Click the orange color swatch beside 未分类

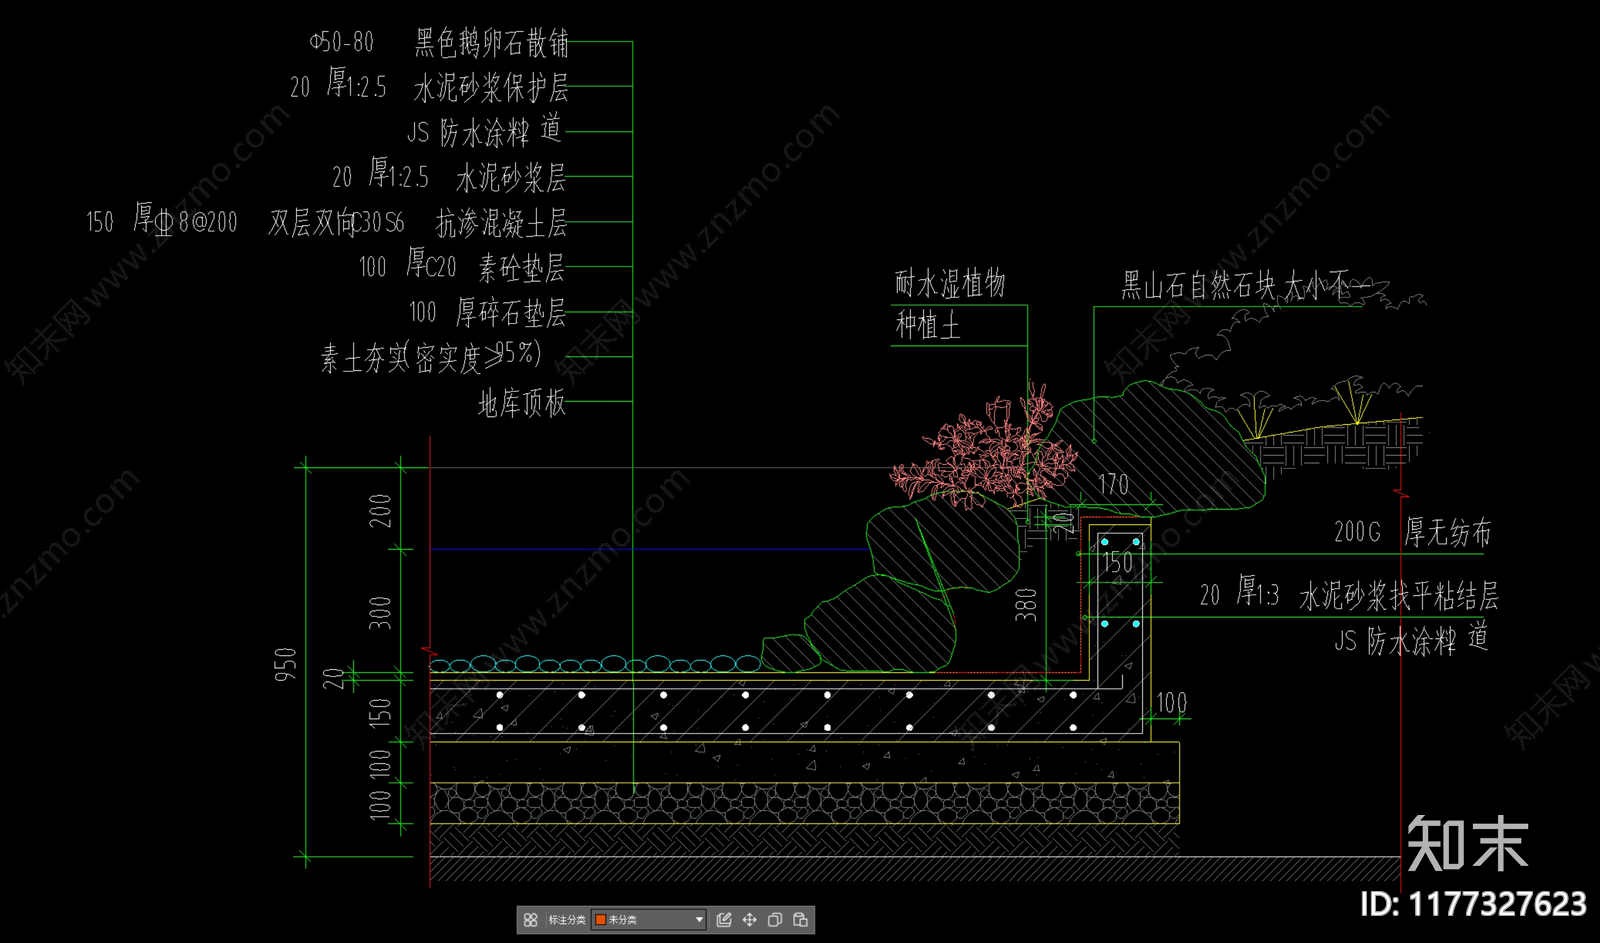click(600, 920)
